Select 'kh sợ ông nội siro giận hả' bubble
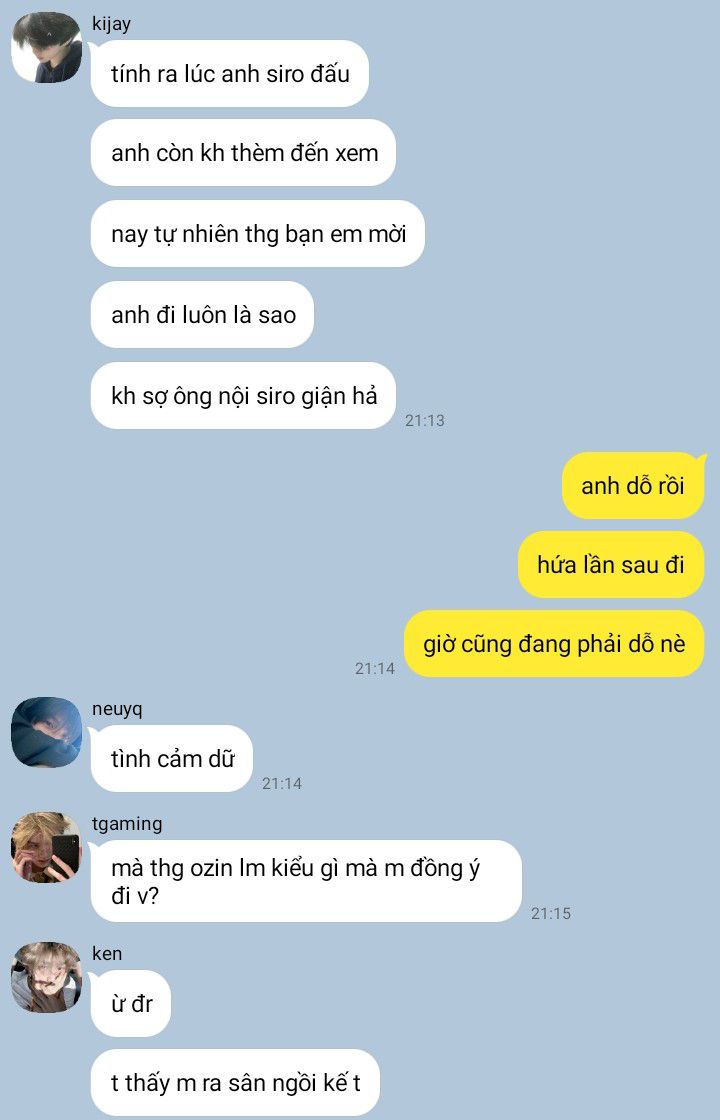Screen dimensions: 720x1120 pyautogui.click(x=243, y=396)
